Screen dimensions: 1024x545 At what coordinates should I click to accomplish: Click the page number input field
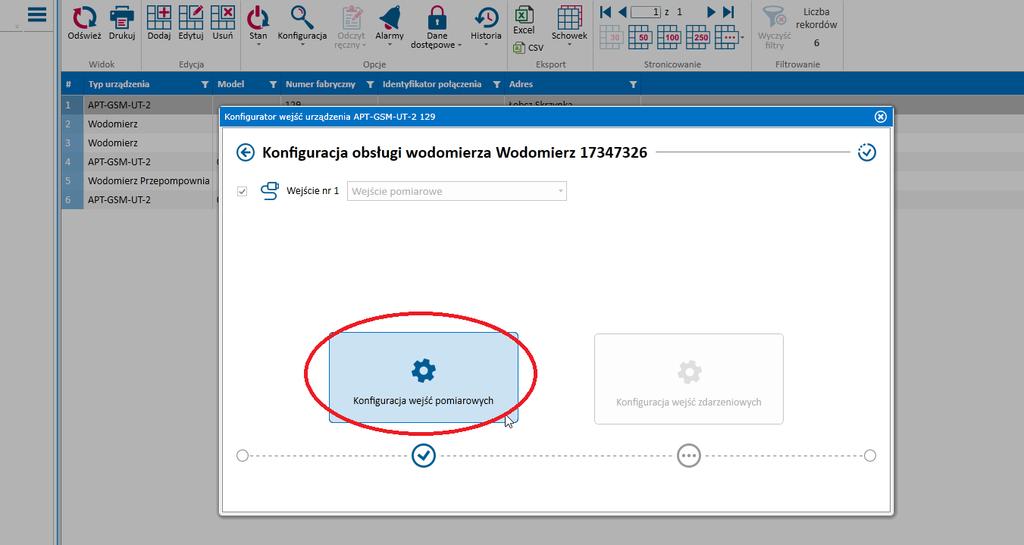pos(646,12)
